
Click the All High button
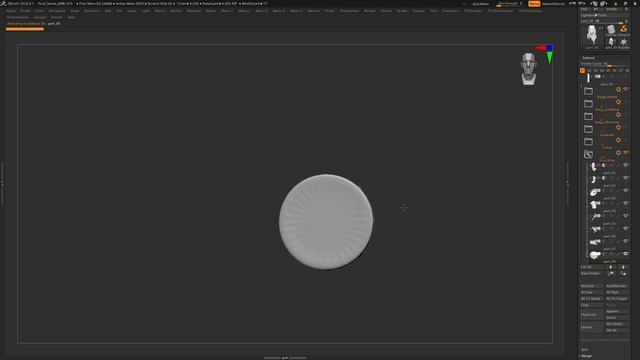point(617,292)
